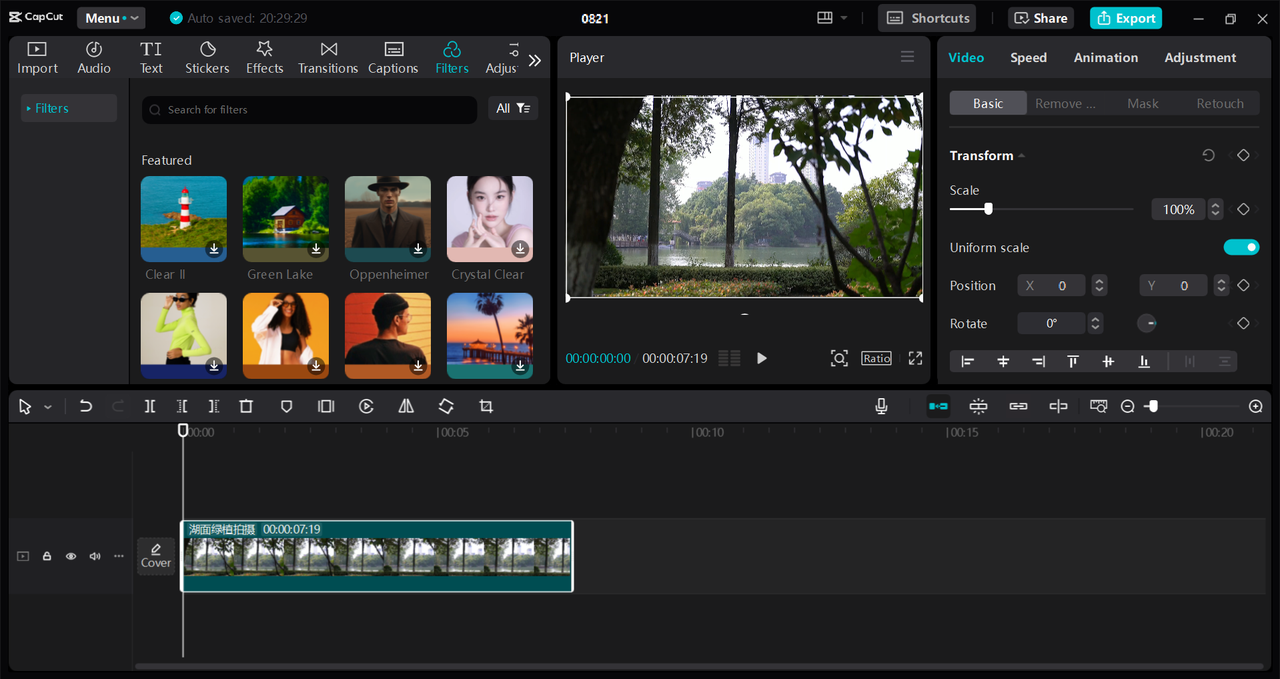Select the Green Lake filter thumbnail
This screenshot has height=679, width=1280.
pyautogui.click(x=285, y=219)
